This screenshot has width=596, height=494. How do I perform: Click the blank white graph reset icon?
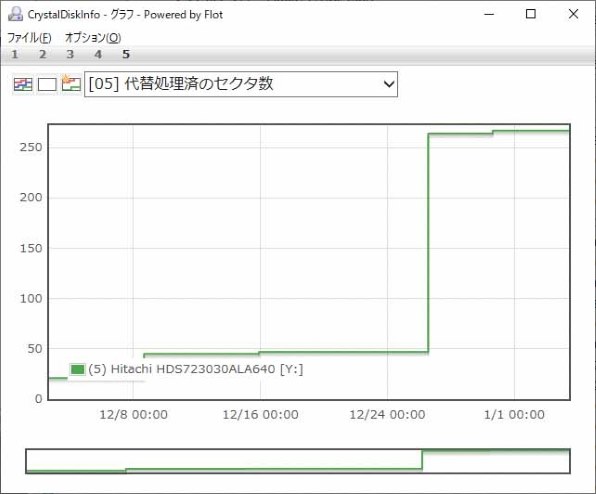pos(47,84)
